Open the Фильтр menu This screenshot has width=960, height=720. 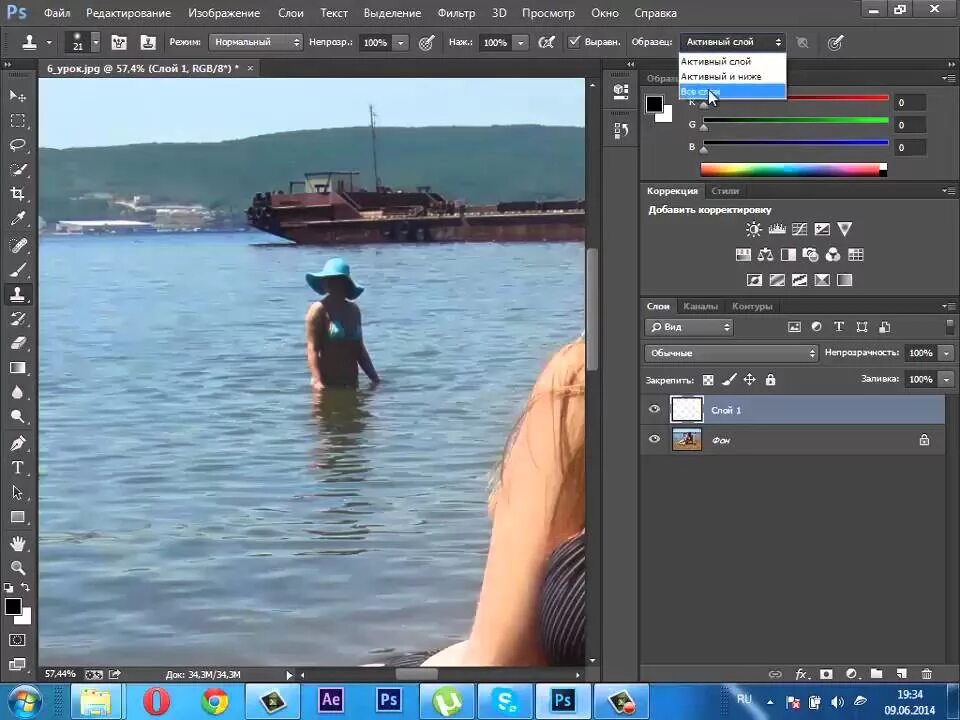(x=456, y=13)
